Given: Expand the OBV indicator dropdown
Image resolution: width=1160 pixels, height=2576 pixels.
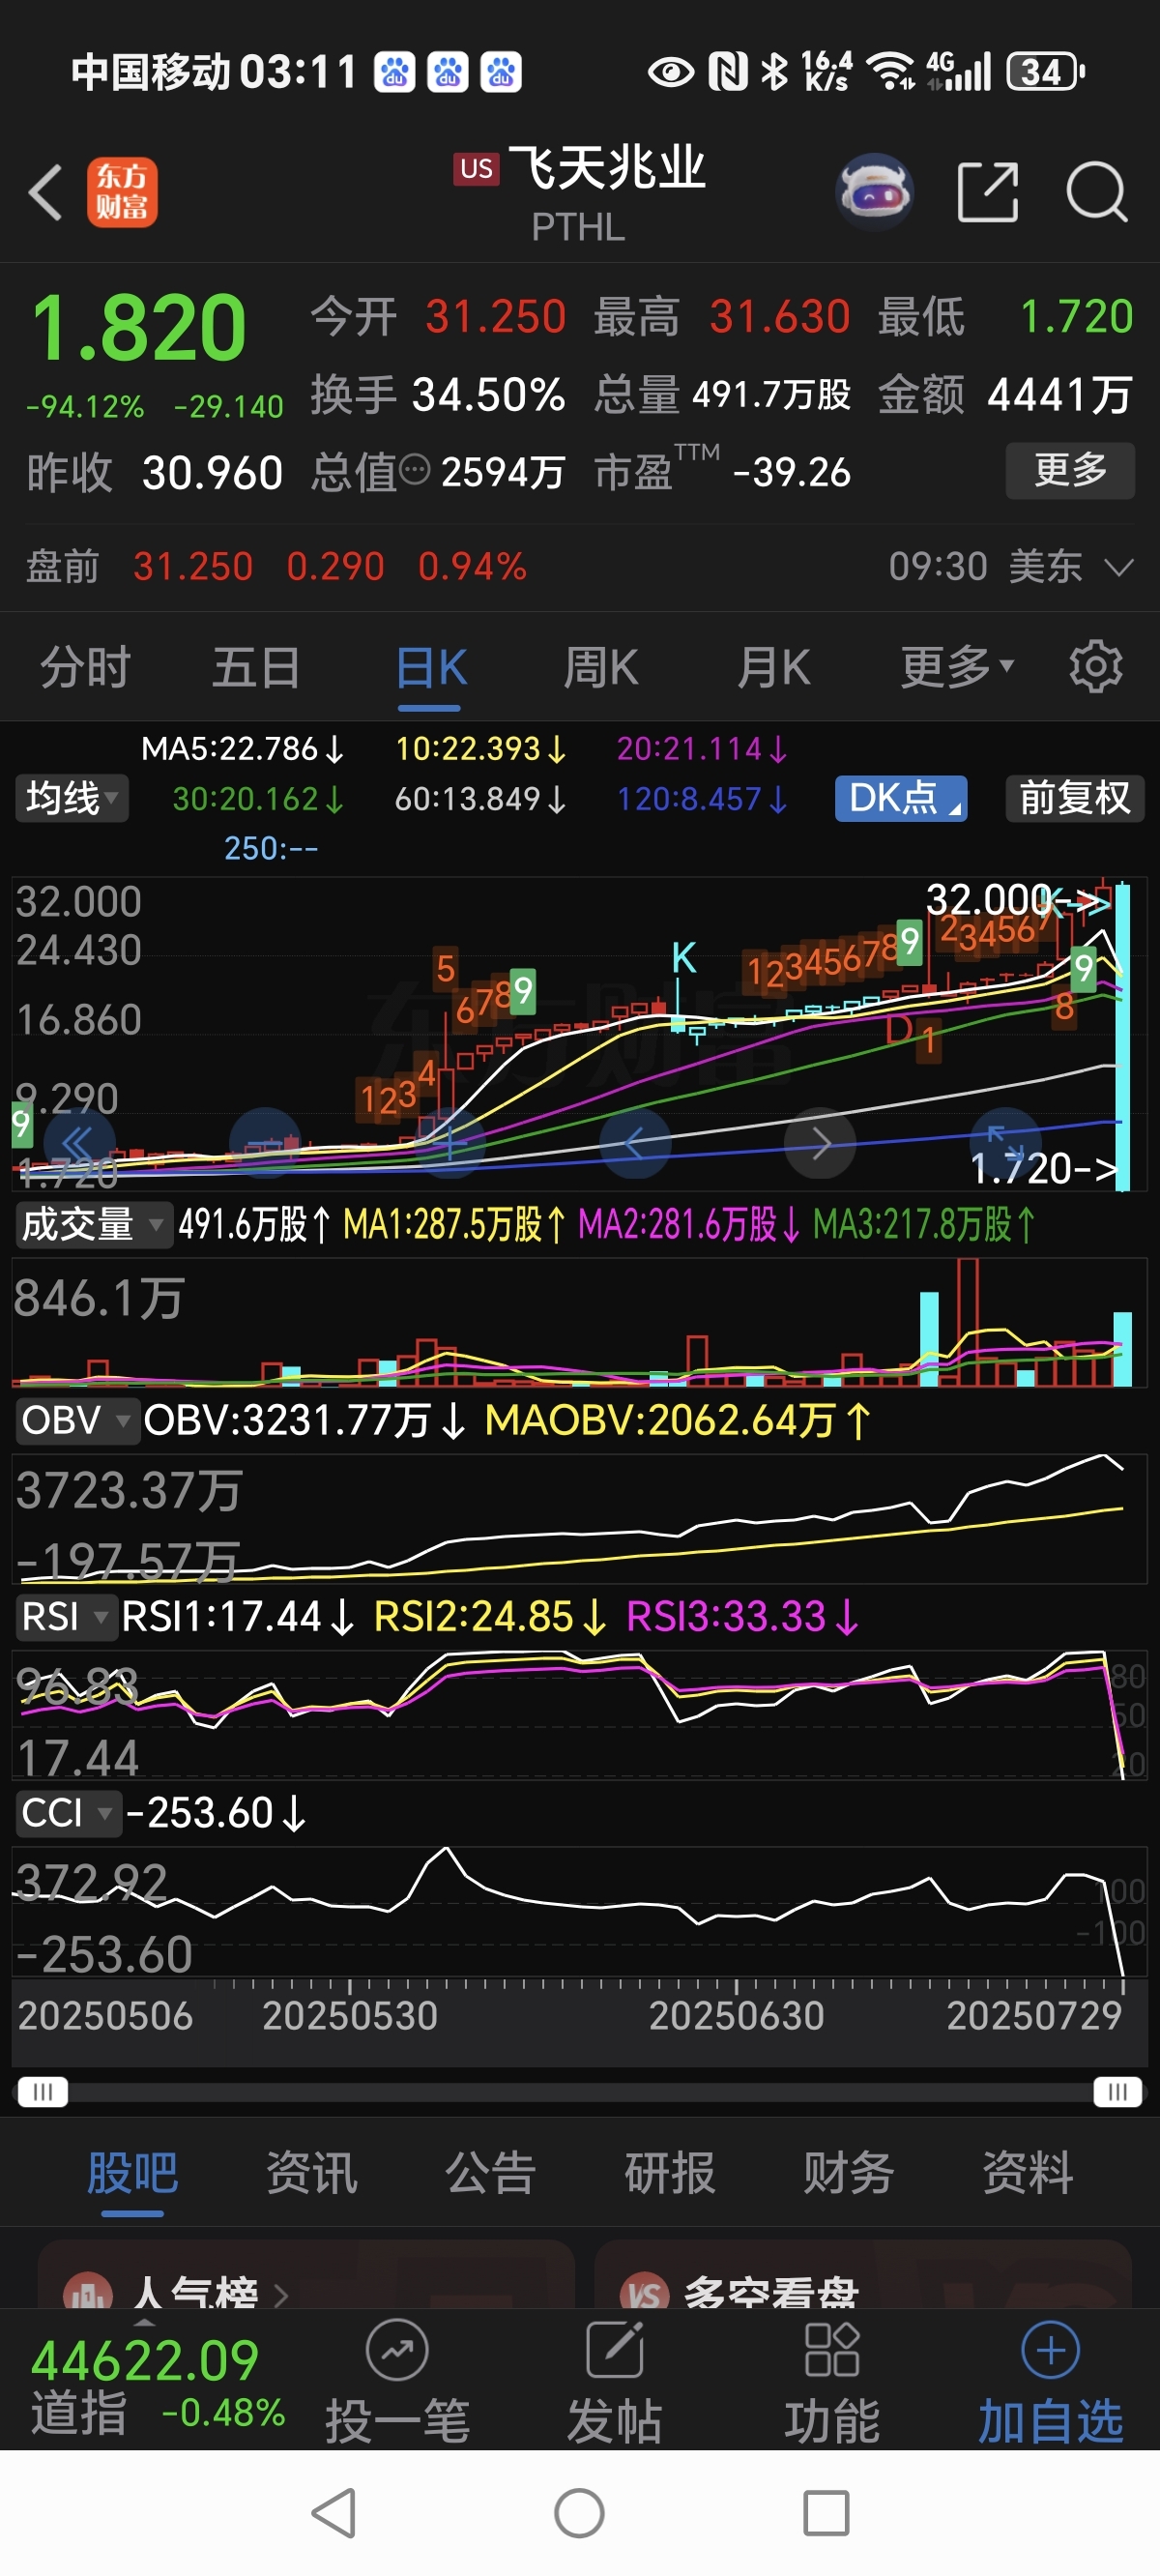Looking at the screenshot, I should tap(76, 1420).
